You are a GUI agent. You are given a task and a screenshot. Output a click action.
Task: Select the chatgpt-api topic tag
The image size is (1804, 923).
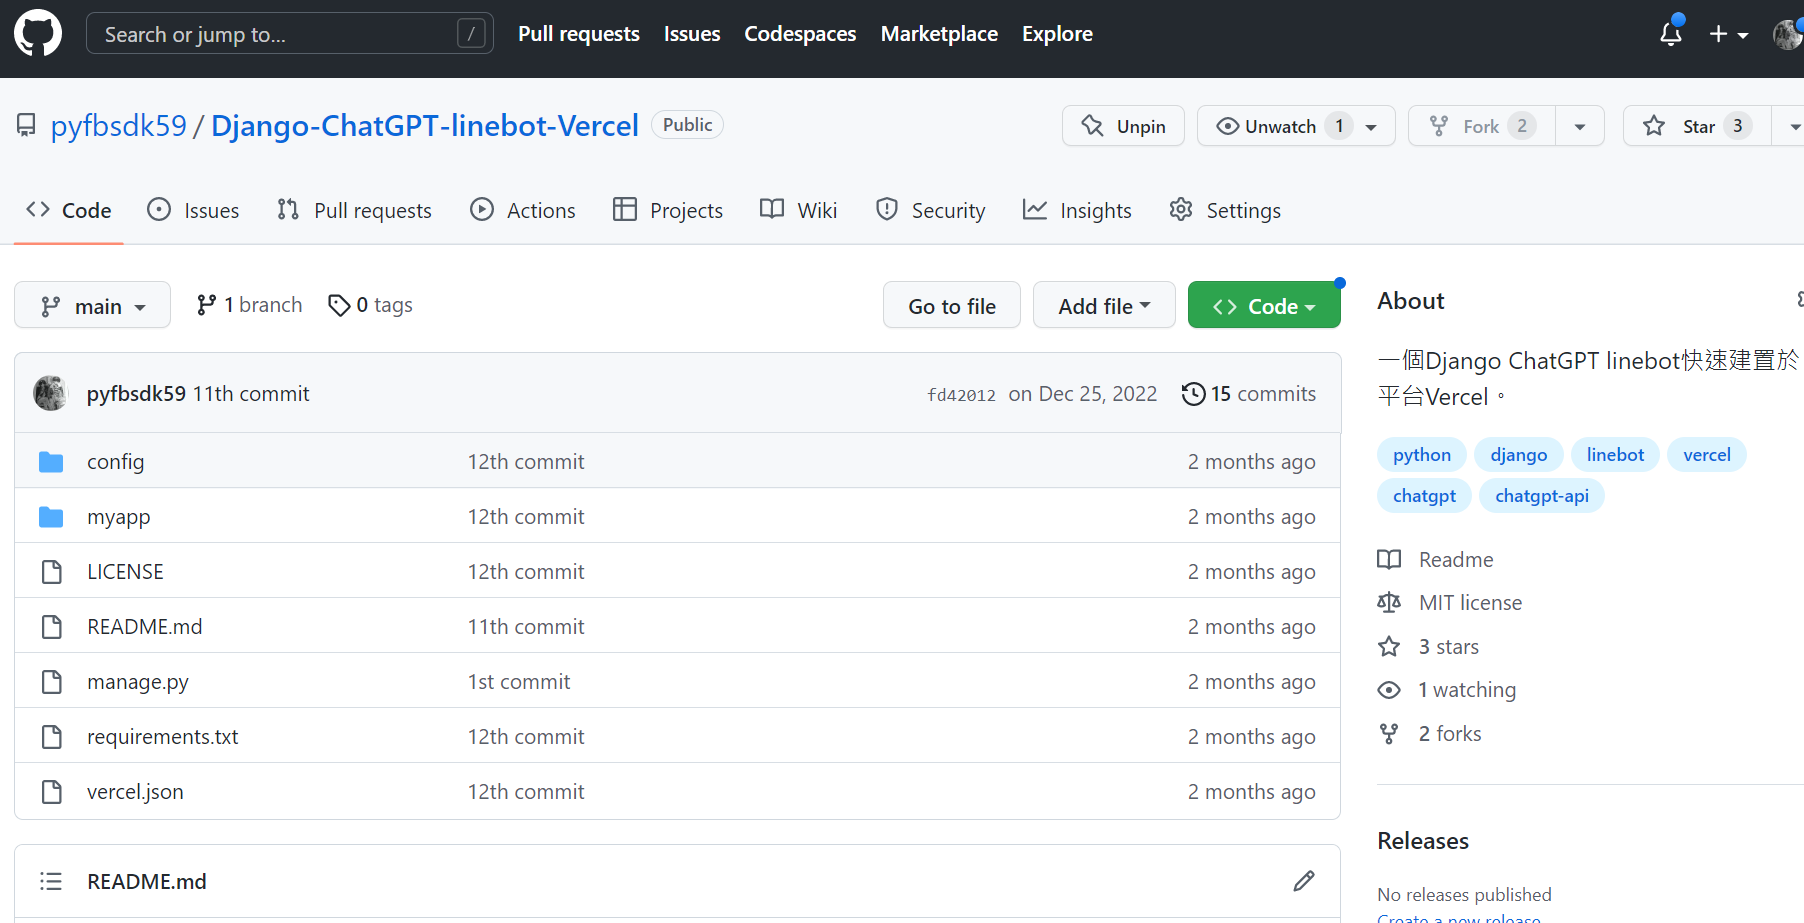(1542, 496)
